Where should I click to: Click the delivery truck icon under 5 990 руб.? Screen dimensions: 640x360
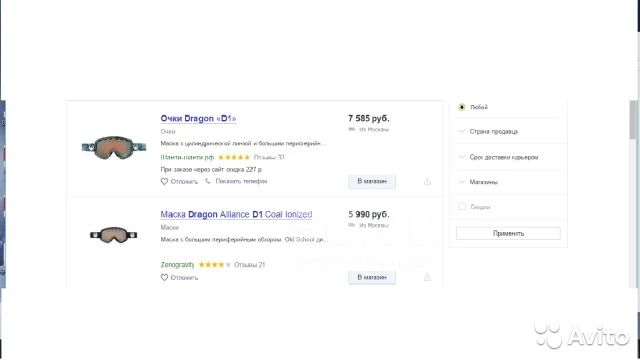(x=351, y=225)
